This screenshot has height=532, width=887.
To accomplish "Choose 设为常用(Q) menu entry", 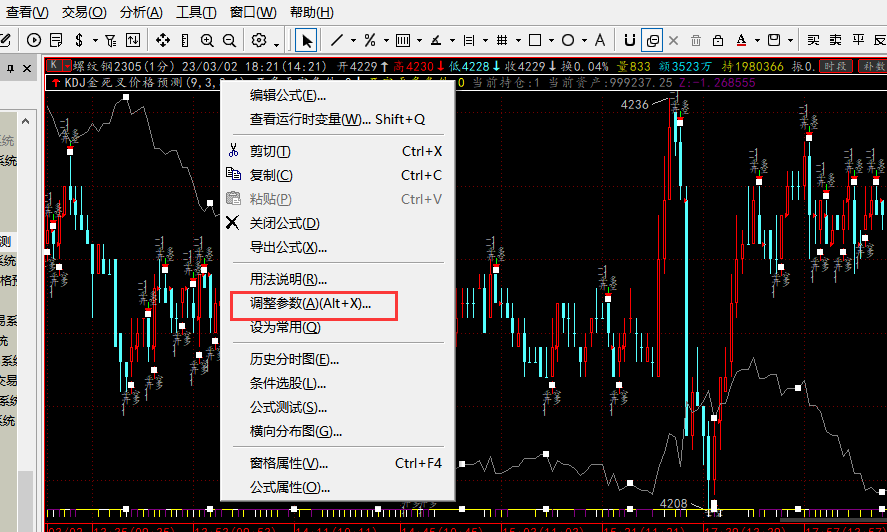I will pyautogui.click(x=338, y=327).
